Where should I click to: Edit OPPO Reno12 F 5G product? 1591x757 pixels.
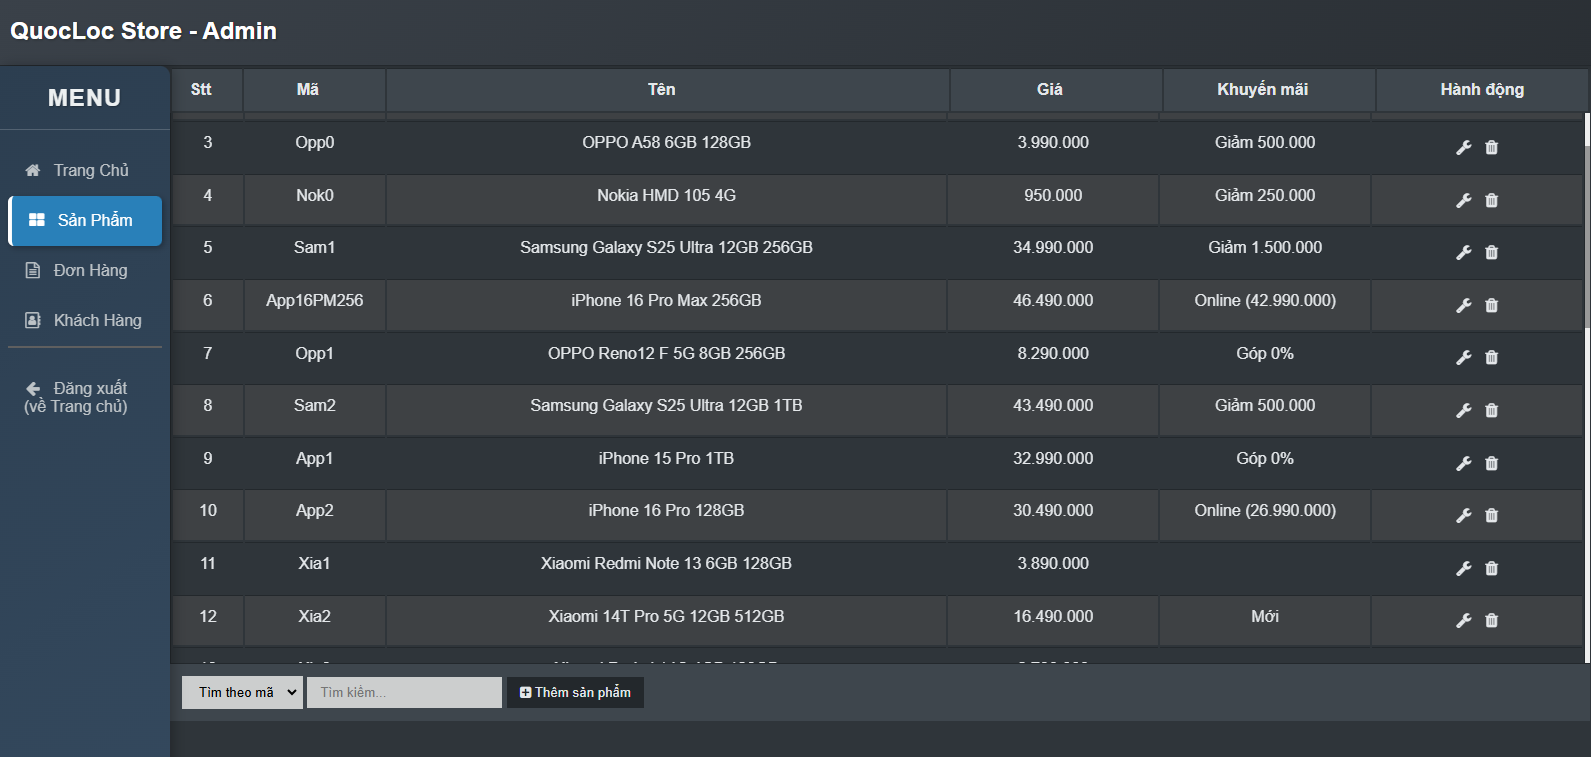point(1463,358)
